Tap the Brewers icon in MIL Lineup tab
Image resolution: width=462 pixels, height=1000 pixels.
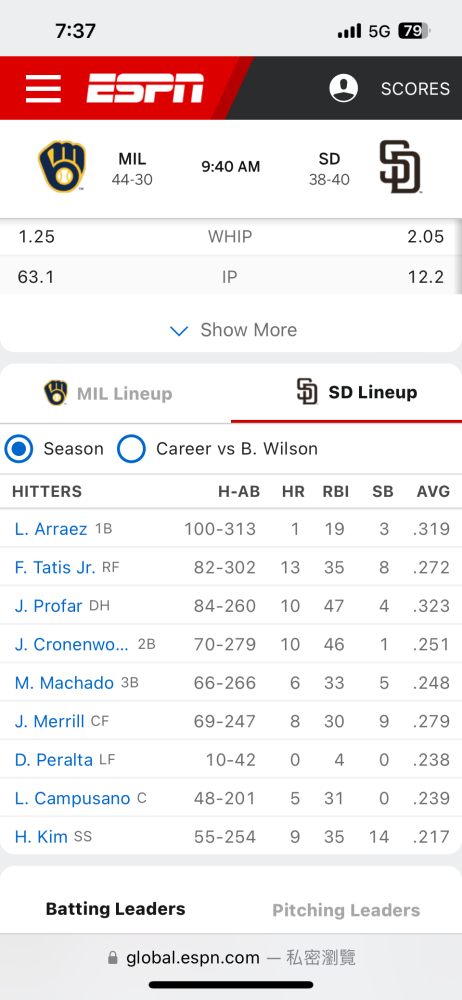coord(56,393)
